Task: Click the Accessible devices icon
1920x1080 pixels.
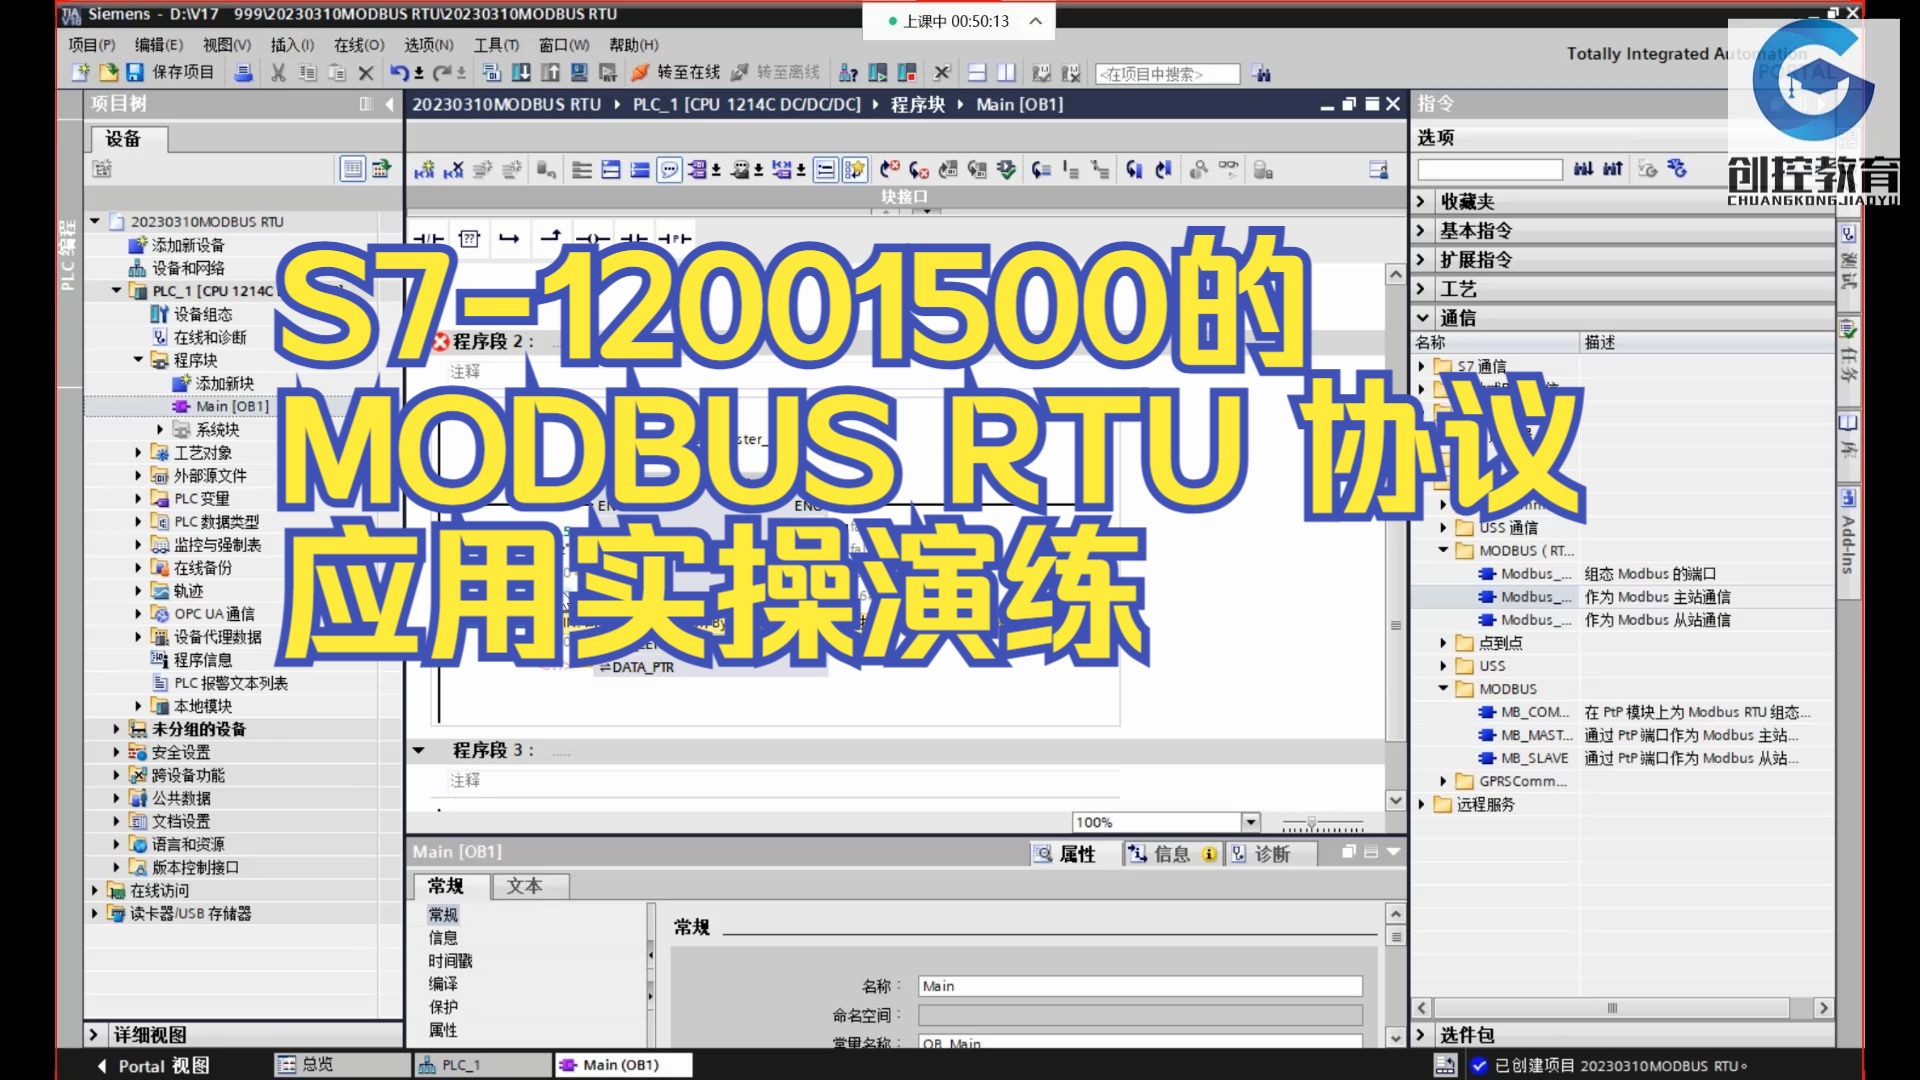Action: pyautogui.click(x=848, y=73)
